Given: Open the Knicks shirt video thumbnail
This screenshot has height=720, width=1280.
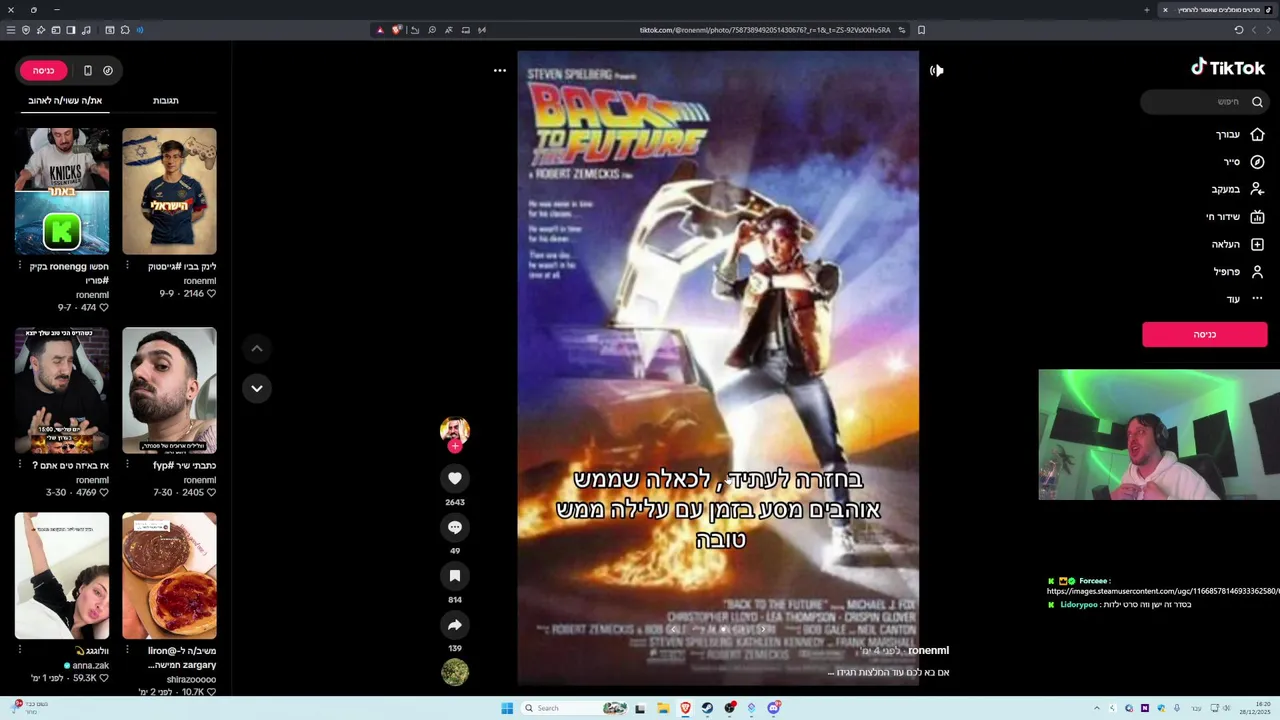Looking at the screenshot, I should pyautogui.click(x=62, y=190).
